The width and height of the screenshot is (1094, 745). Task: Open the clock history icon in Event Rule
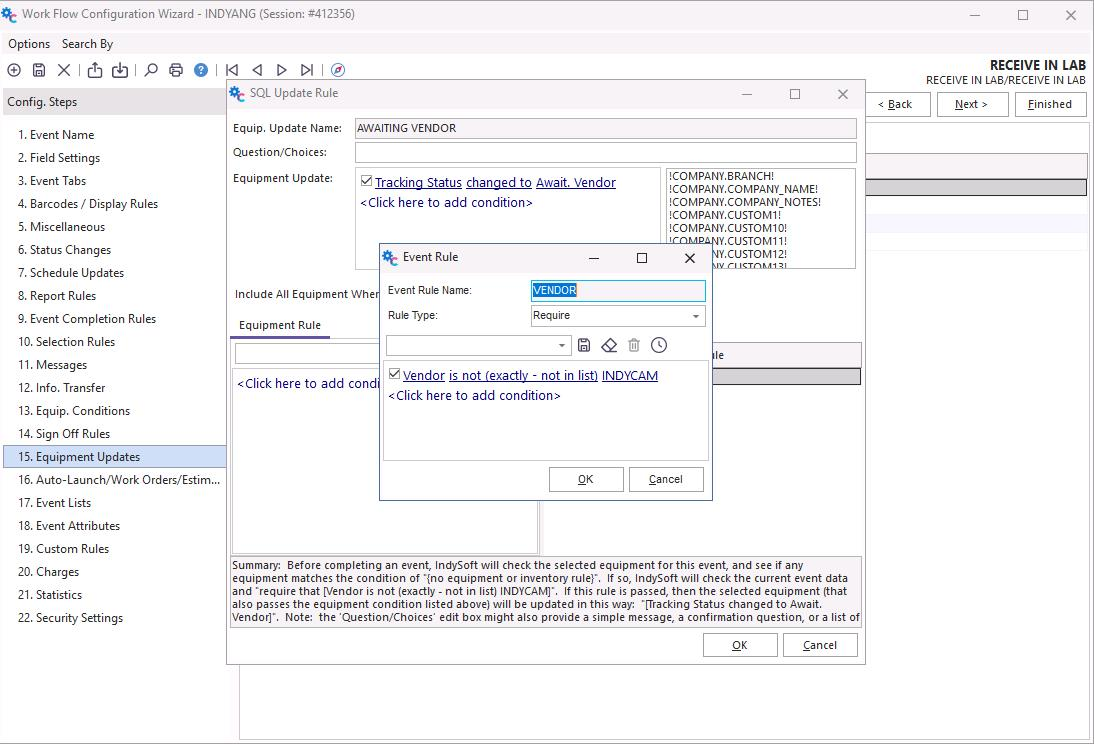pyautogui.click(x=658, y=345)
